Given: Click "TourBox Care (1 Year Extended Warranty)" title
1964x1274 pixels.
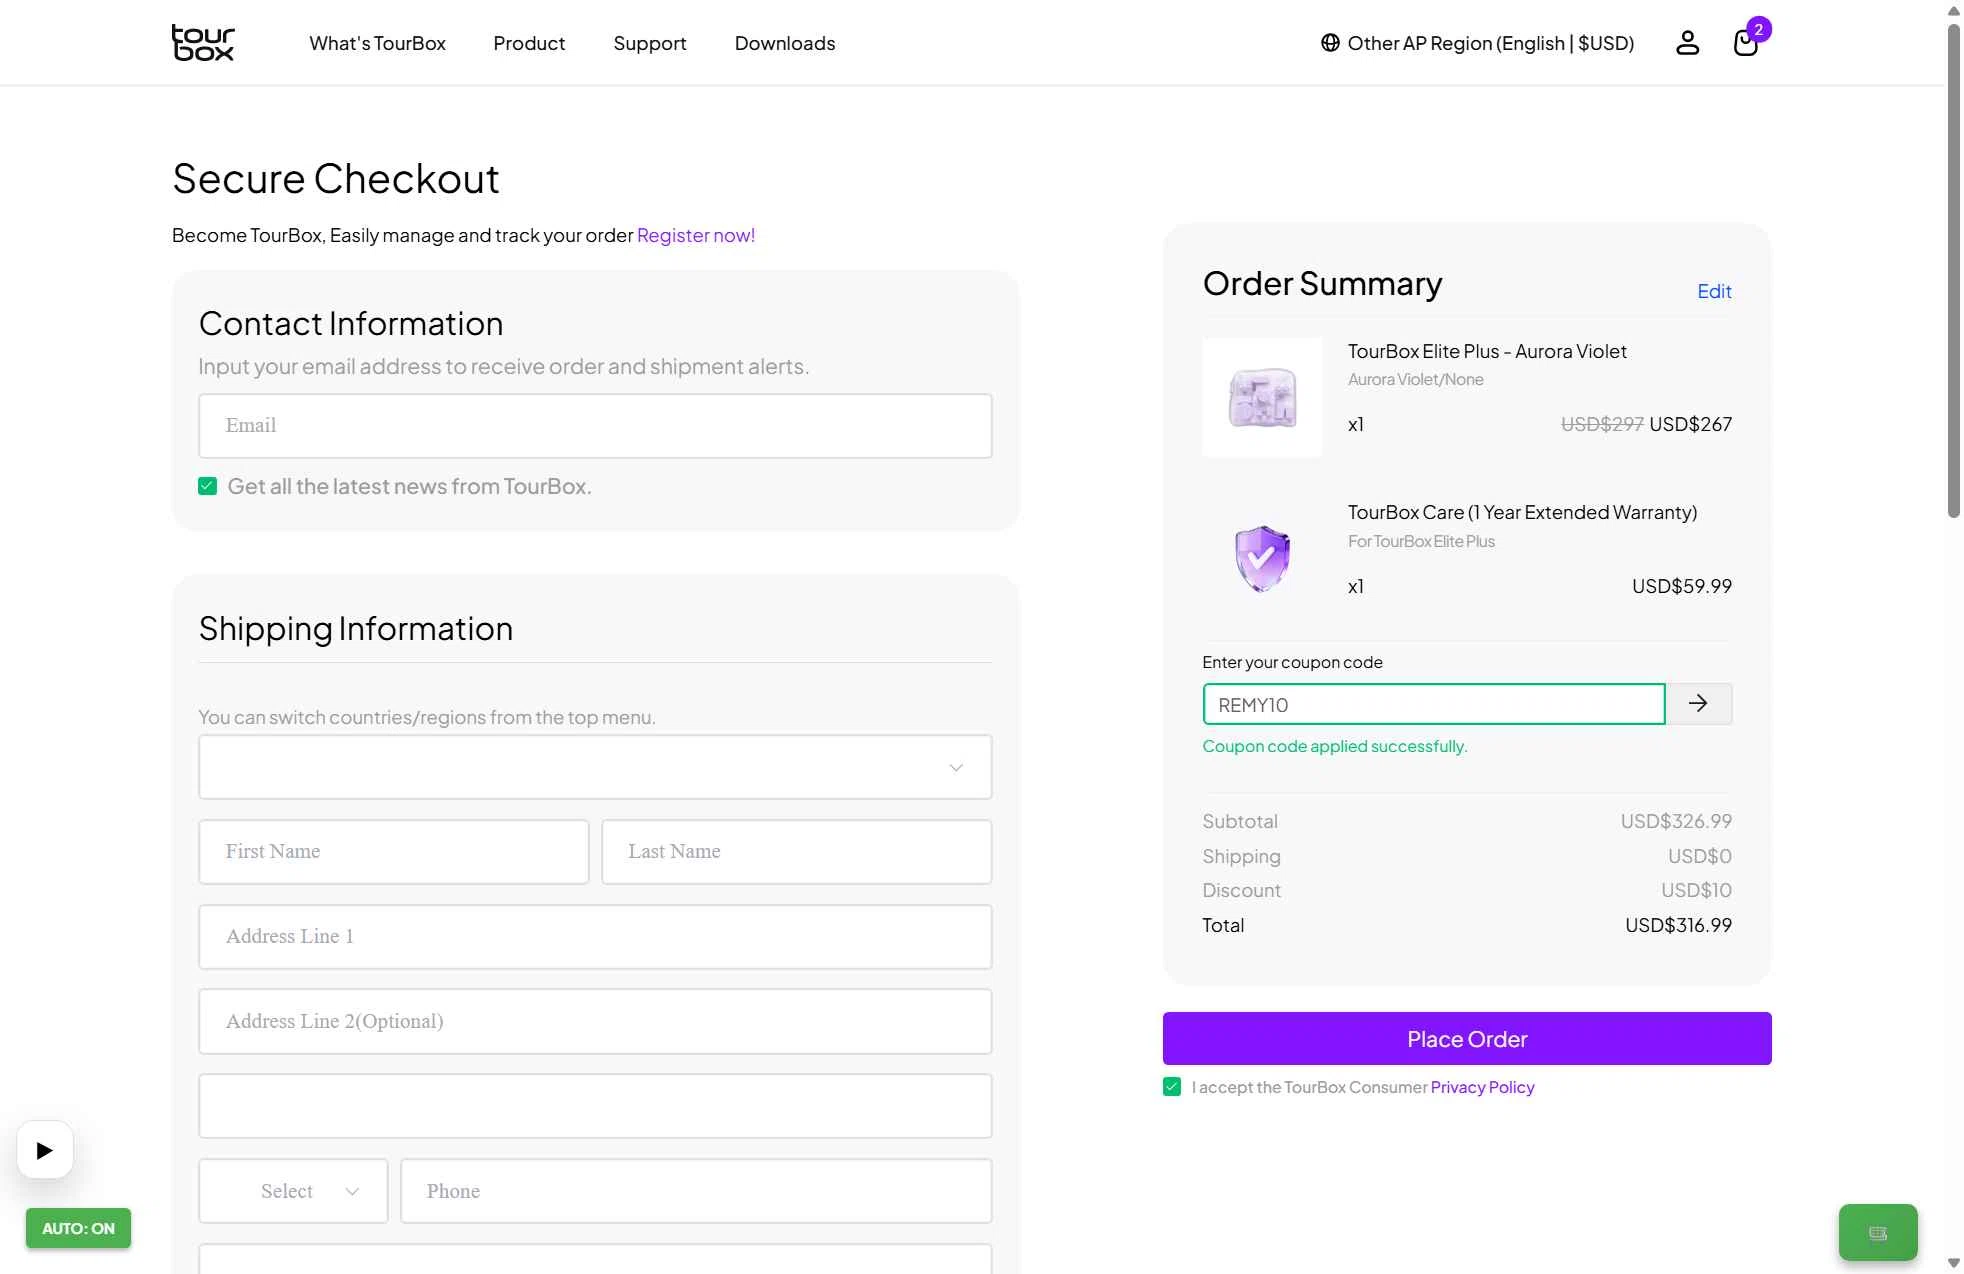Looking at the screenshot, I should click(x=1522, y=512).
